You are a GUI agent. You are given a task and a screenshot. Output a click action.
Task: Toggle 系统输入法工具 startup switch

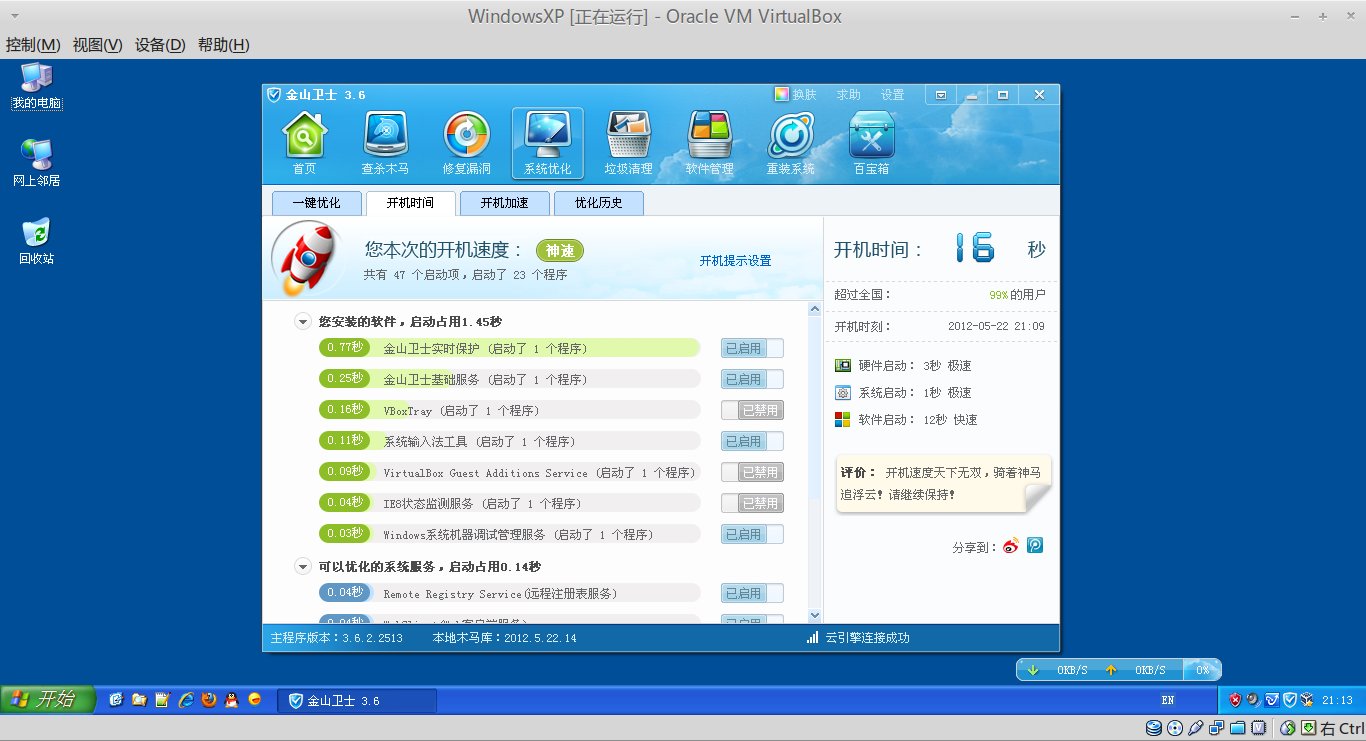pos(752,441)
